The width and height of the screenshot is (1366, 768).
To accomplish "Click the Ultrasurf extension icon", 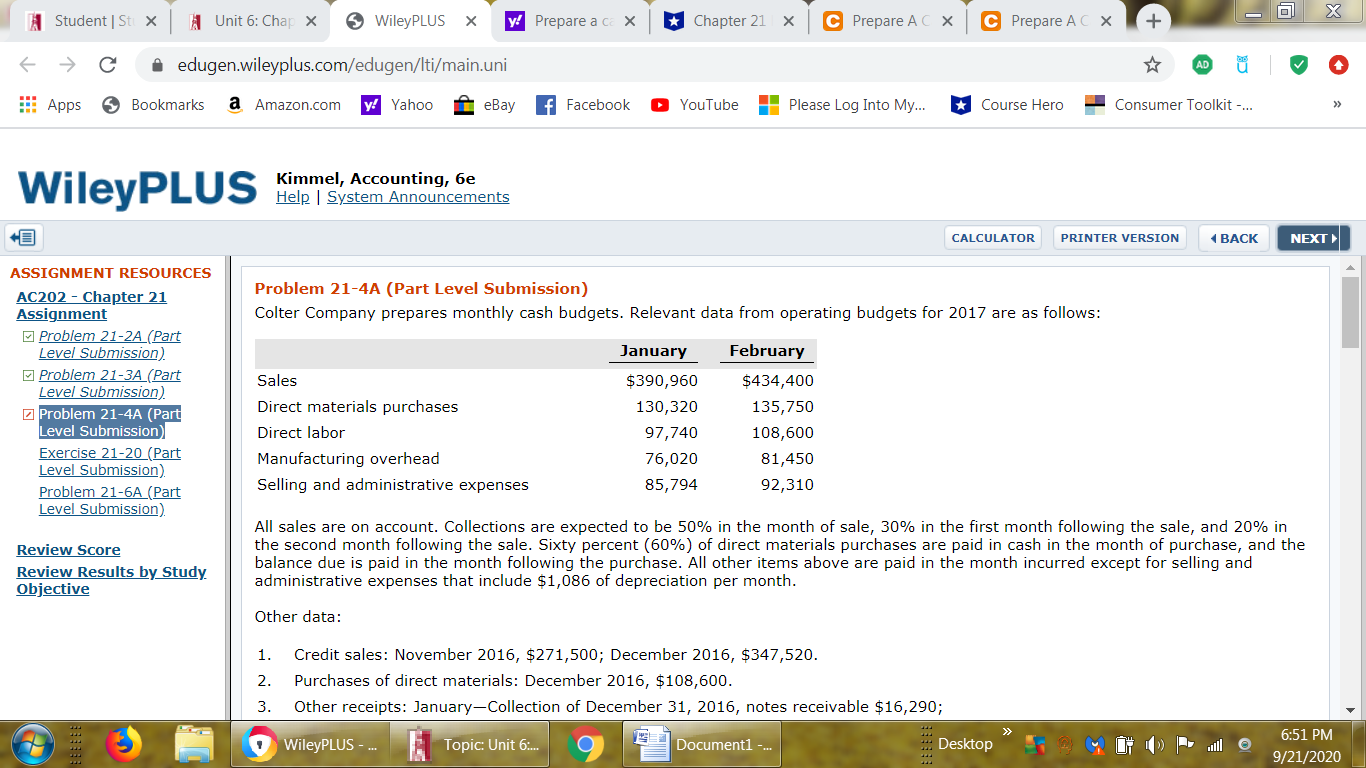I will pos(1241,63).
